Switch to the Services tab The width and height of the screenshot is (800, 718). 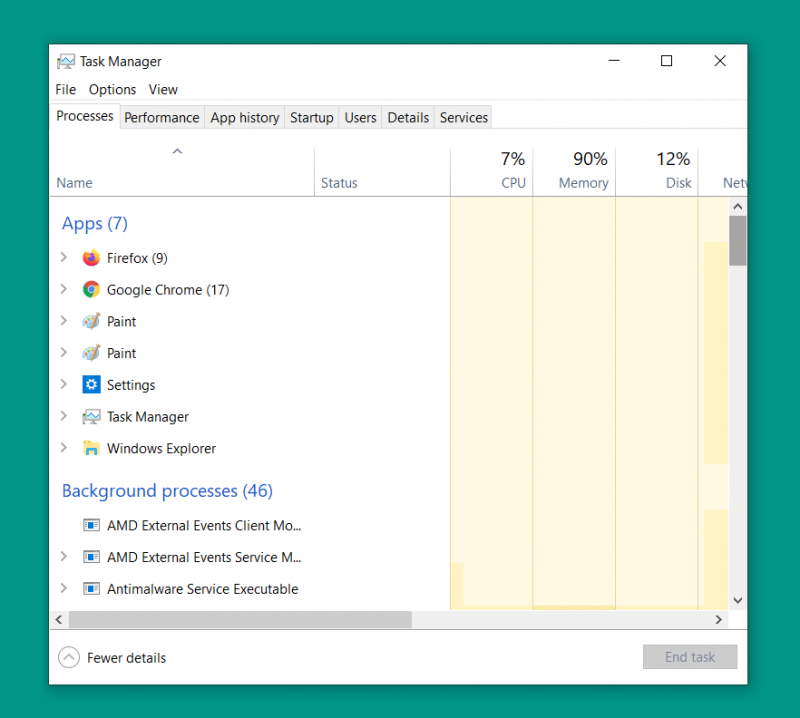[464, 117]
